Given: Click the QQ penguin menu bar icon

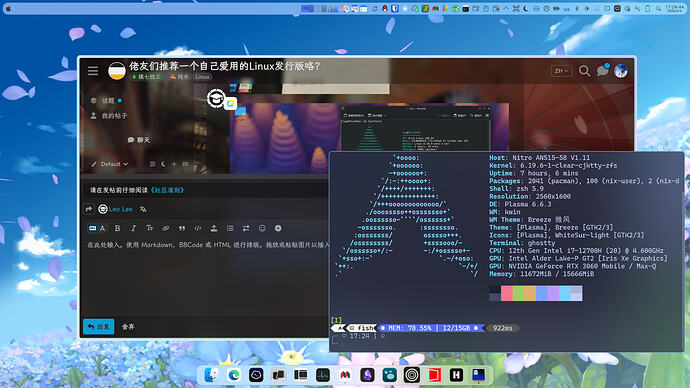Looking at the screenshot, I should click(385, 8).
